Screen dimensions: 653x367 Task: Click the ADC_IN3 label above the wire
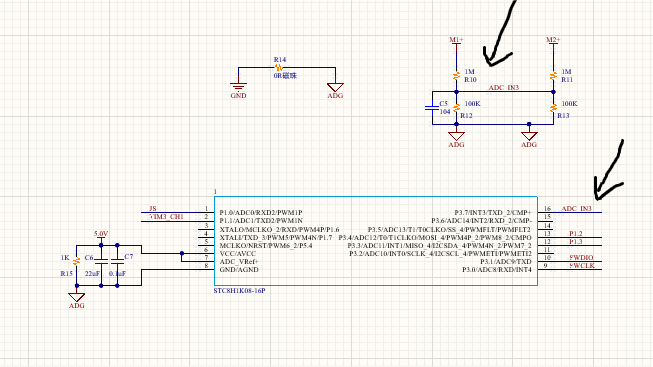pyautogui.click(x=504, y=87)
